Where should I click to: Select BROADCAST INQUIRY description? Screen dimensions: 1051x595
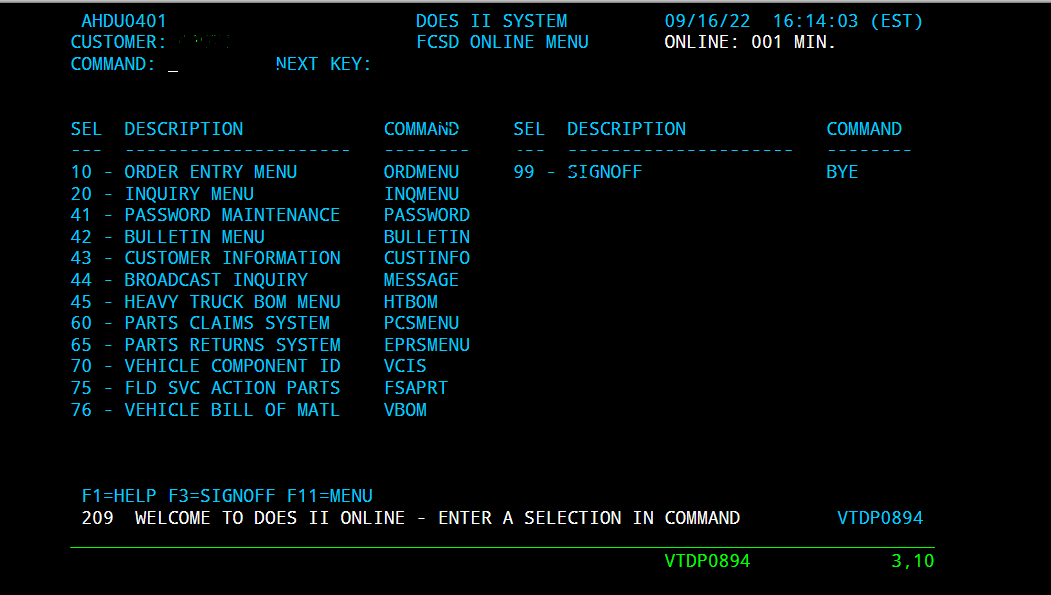click(216, 280)
